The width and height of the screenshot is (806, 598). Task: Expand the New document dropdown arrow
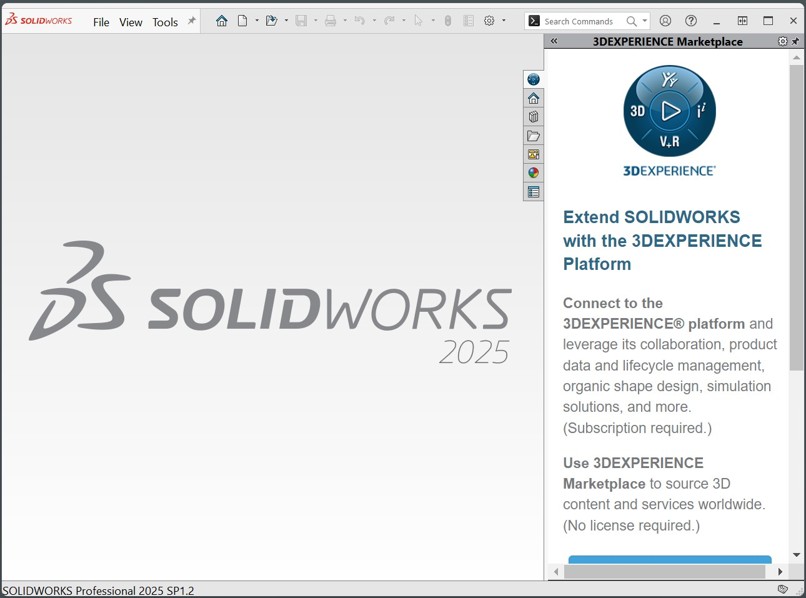point(257,21)
